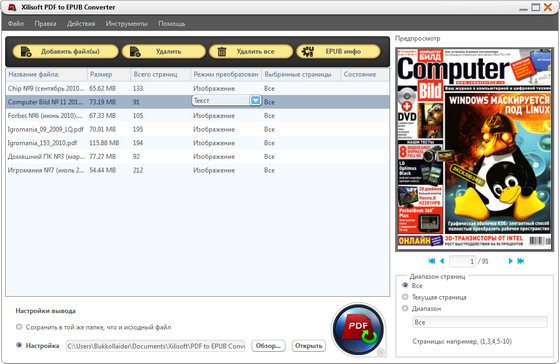
Task: Go to previous preview page
Action: tap(442, 261)
